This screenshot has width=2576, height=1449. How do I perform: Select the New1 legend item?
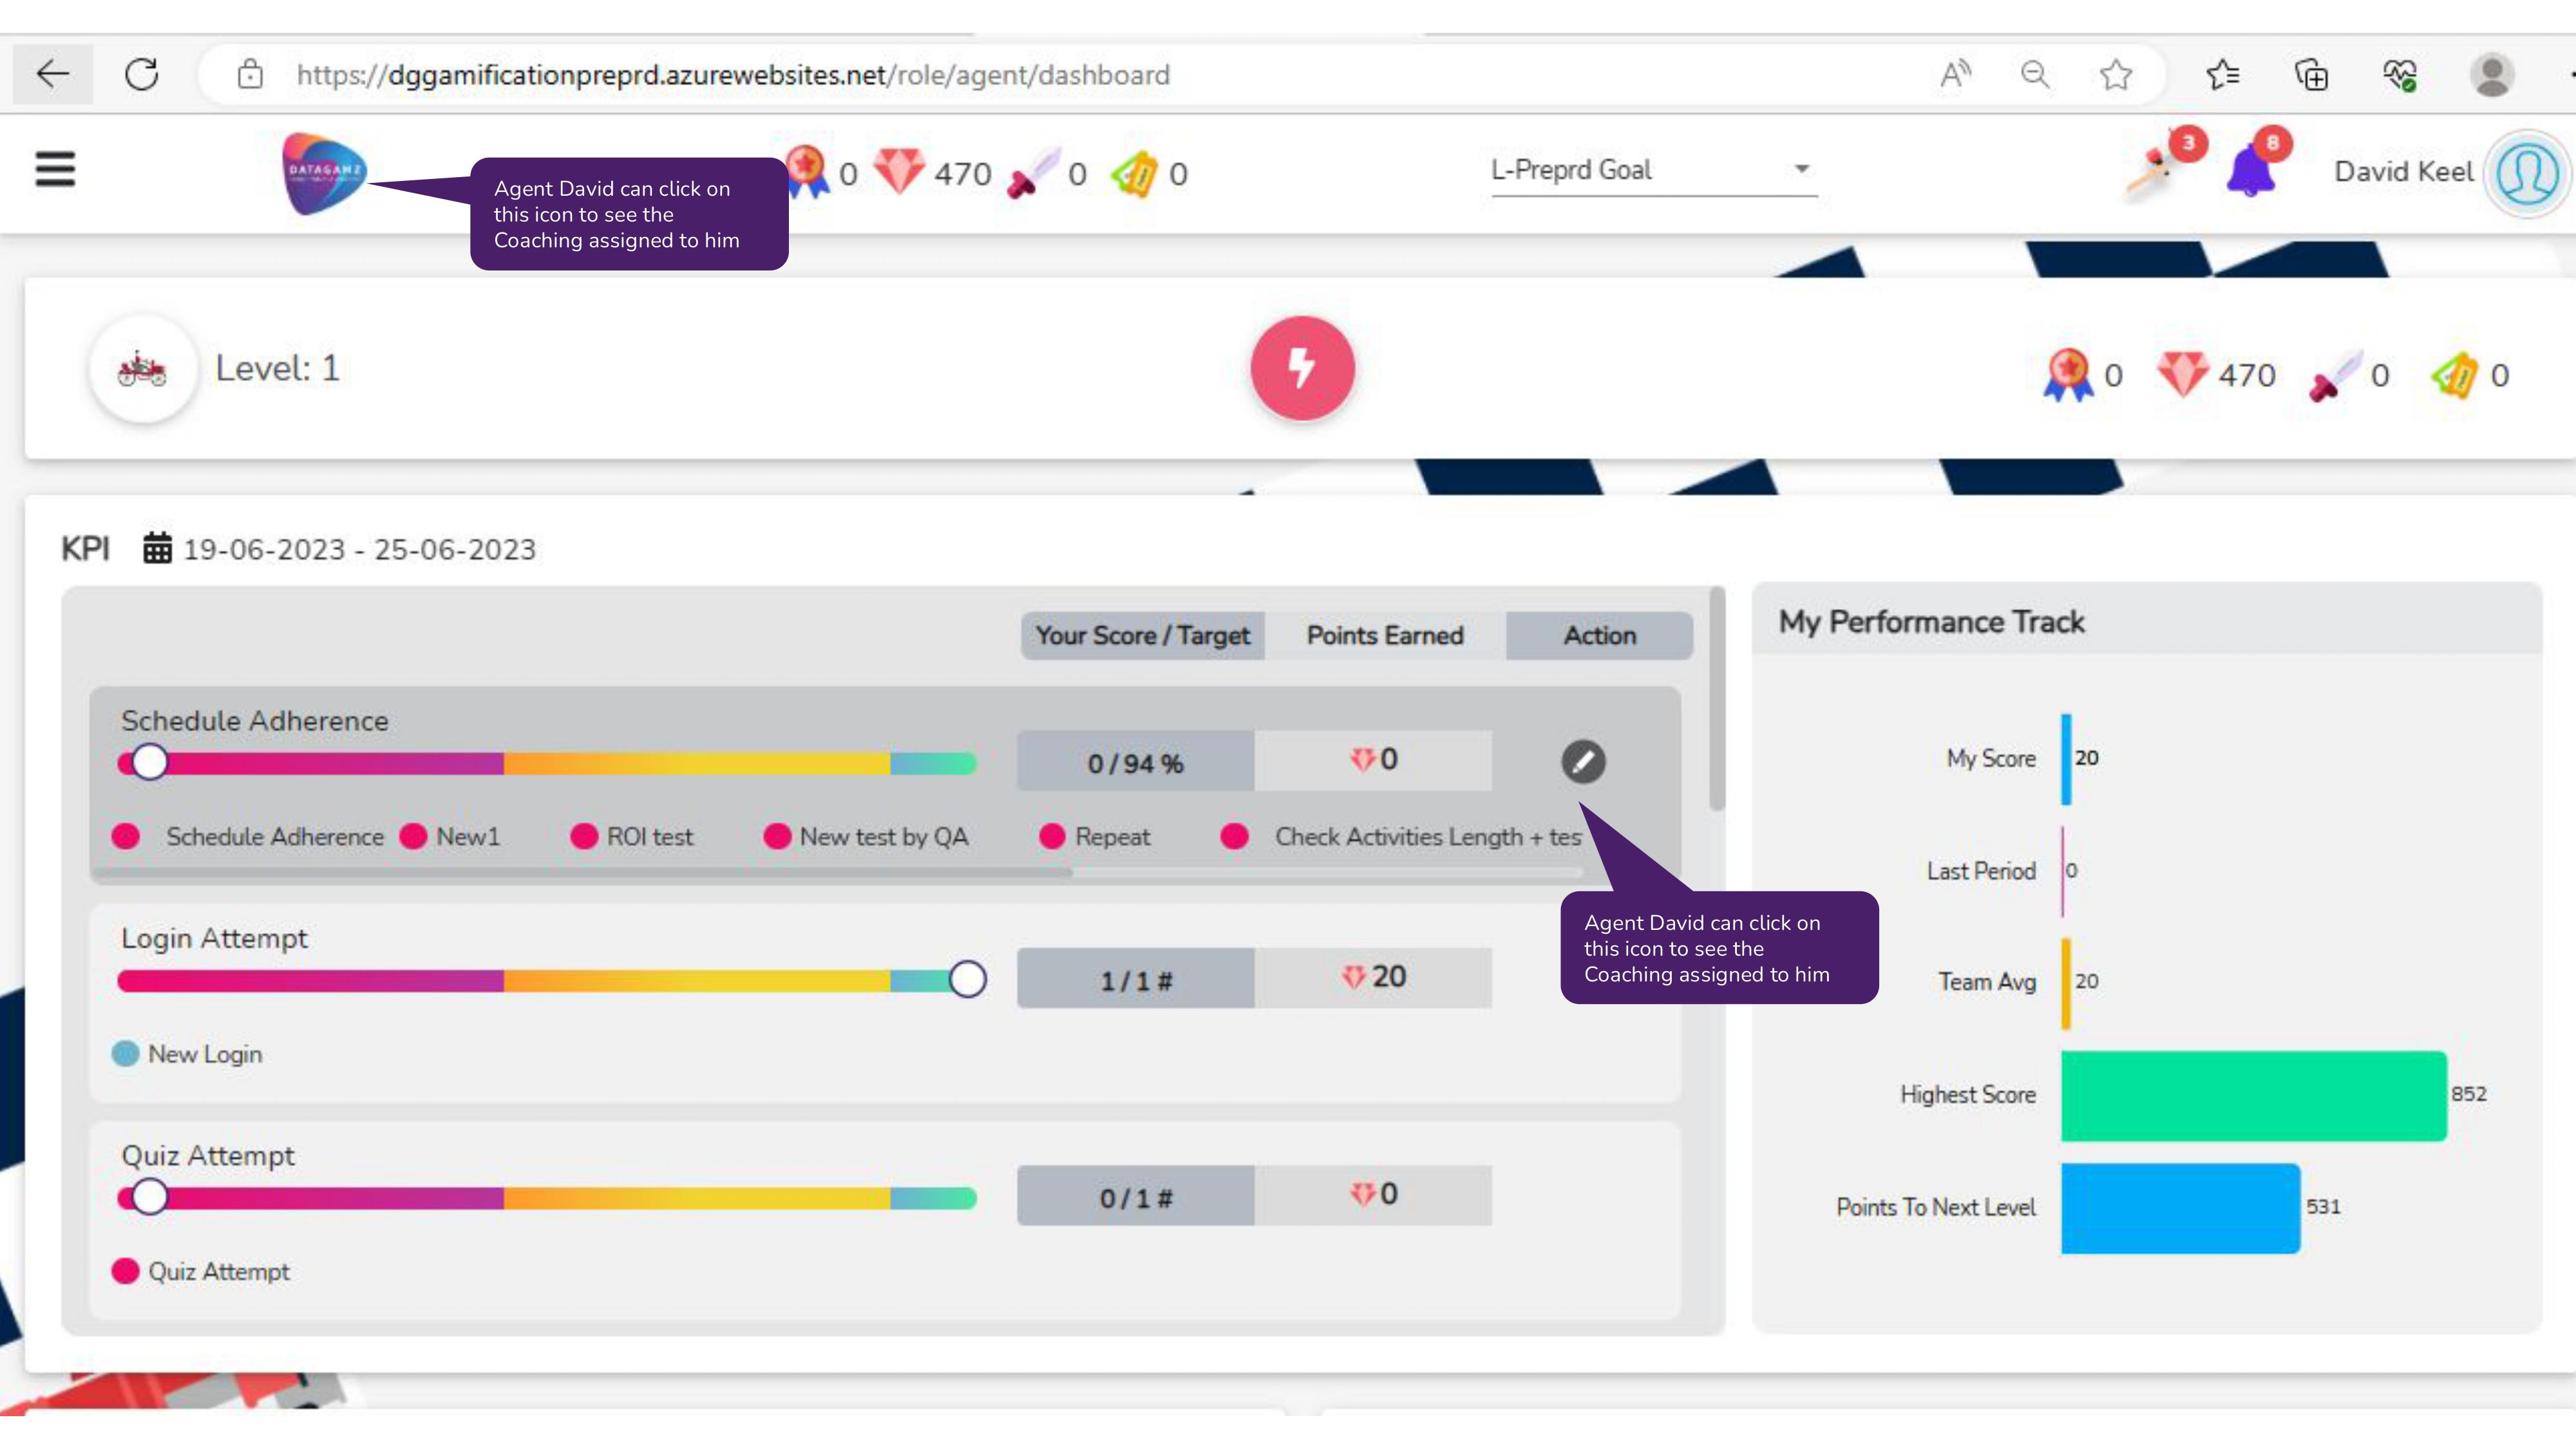point(450,836)
